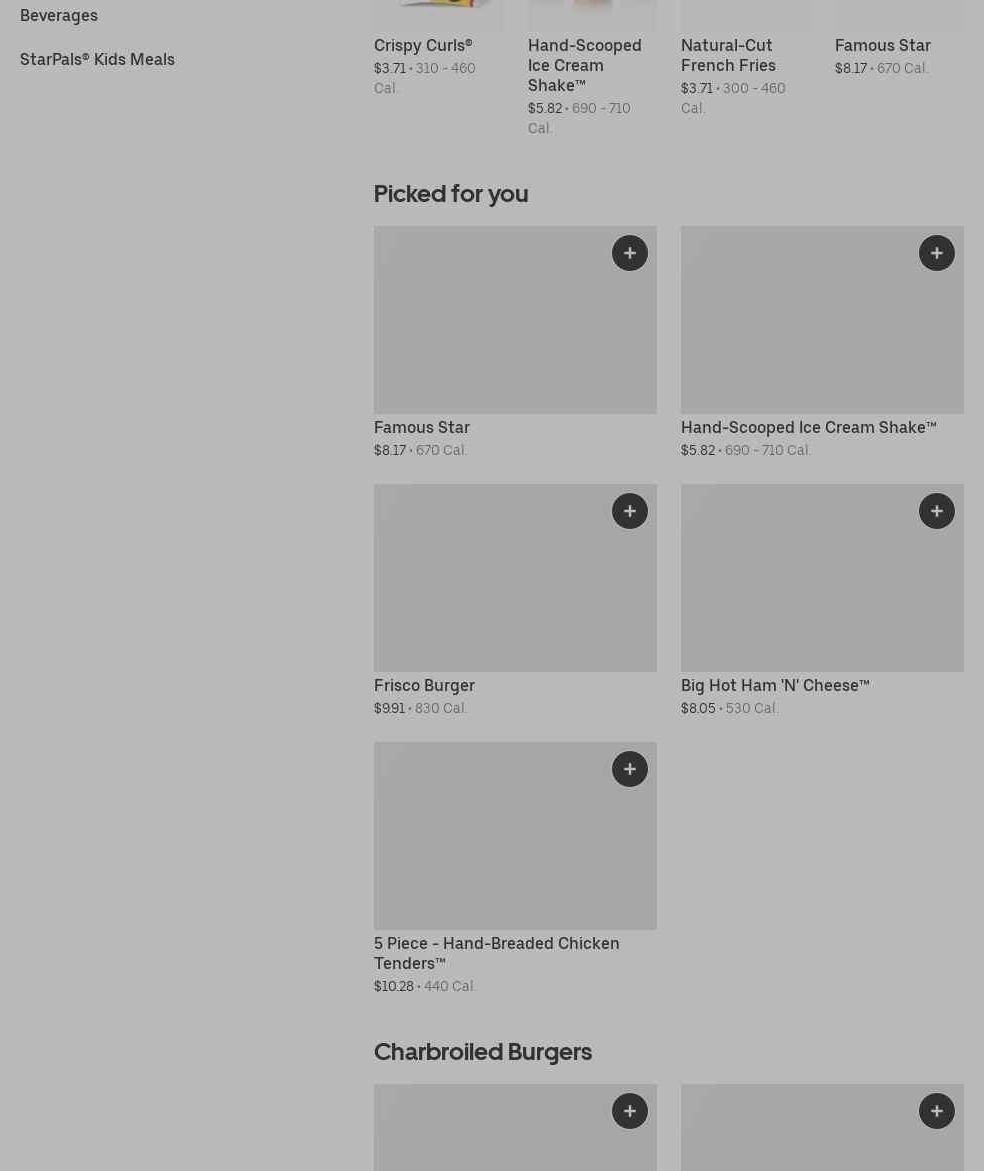Open Famous Star in top row
The image size is (984, 1171).
882,45
